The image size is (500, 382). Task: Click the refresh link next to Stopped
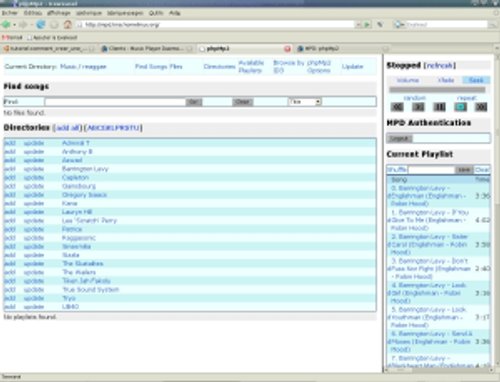pyautogui.click(x=439, y=65)
